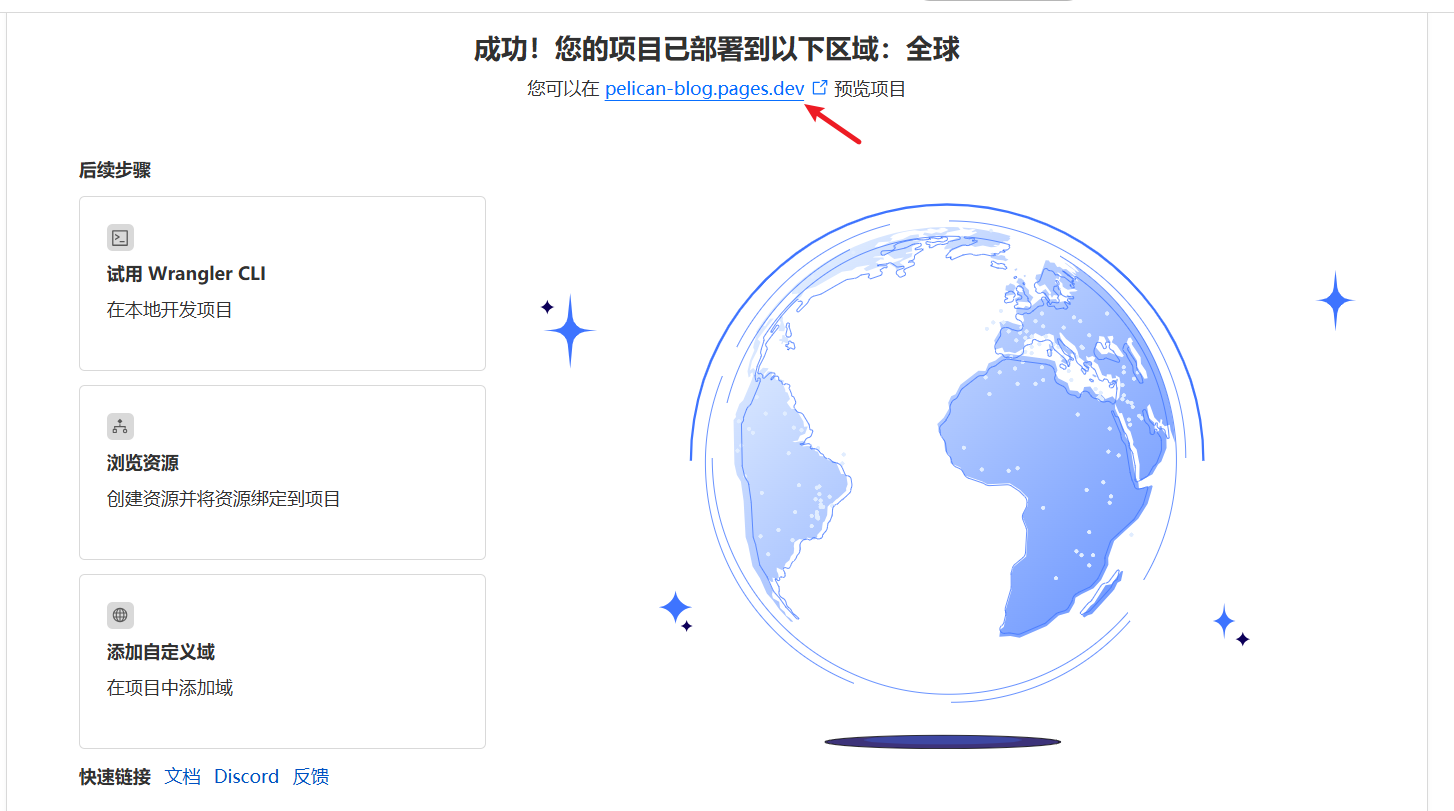Click "创建资源并将资源绑定到项目" description
1454x811 pixels.
point(224,498)
